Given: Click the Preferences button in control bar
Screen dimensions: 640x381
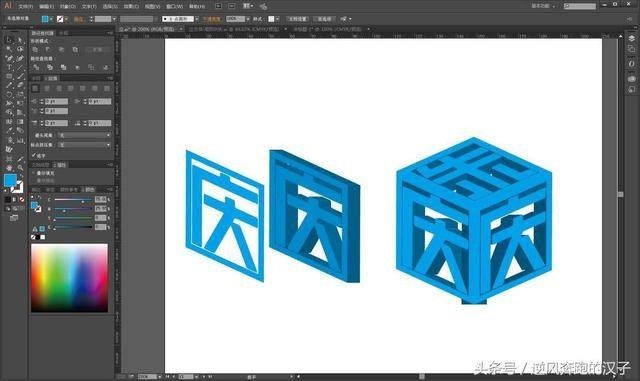Looking at the screenshot, I should [324, 19].
